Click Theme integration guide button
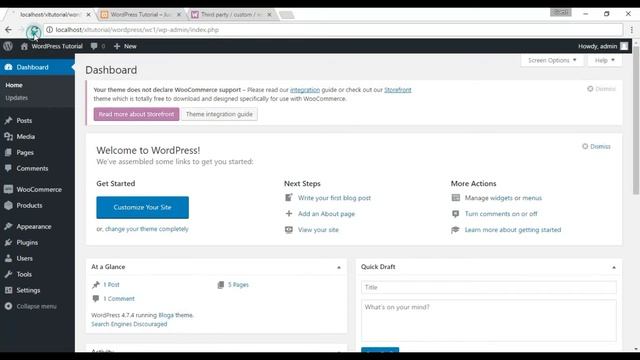The width and height of the screenshot is (640, 360). click(219, 114)
